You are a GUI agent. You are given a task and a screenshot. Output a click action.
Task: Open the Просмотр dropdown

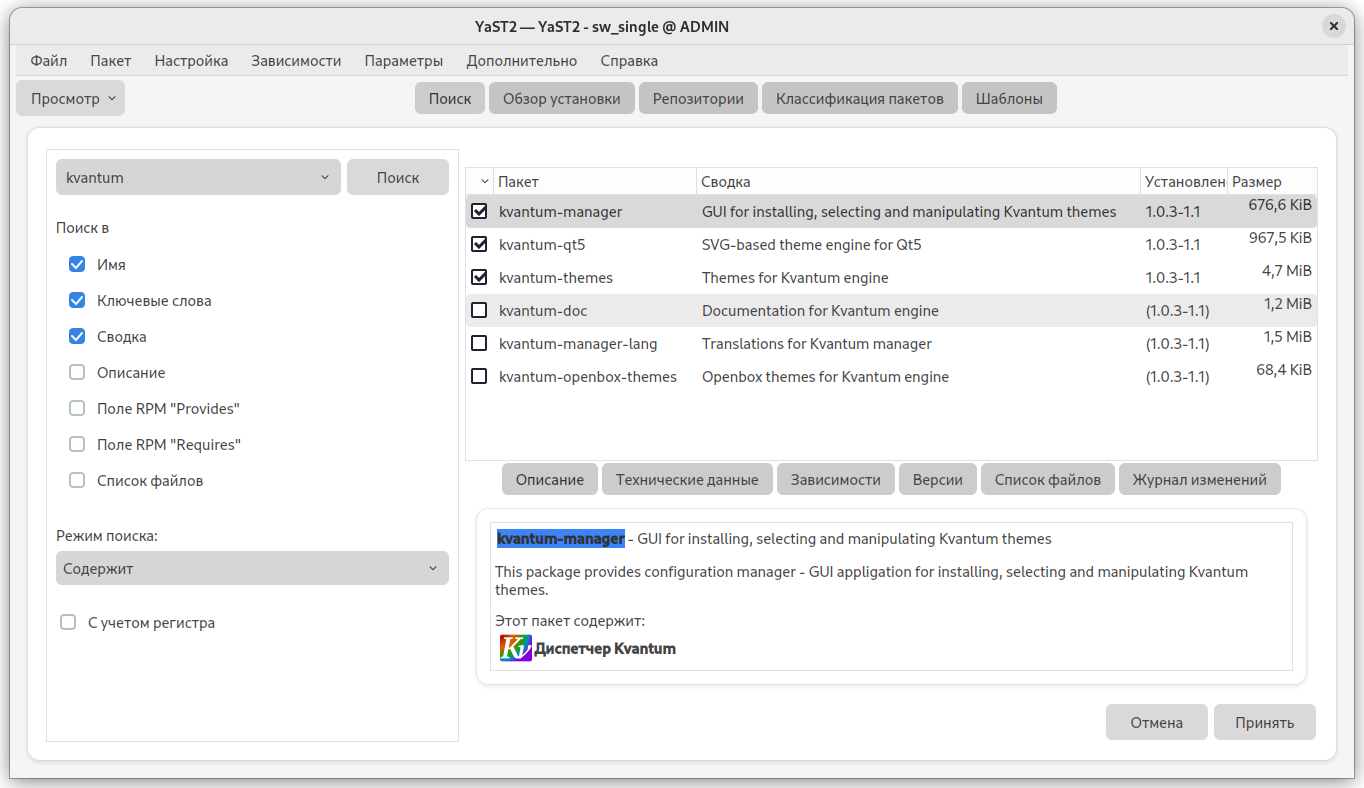pos(71,99)
